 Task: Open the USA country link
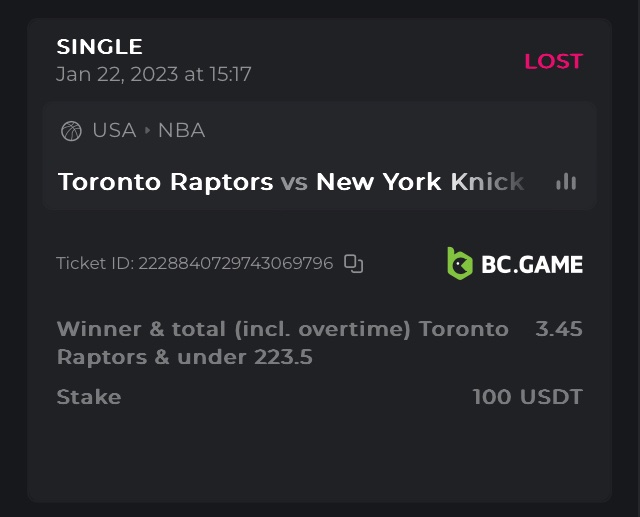pyautogui.click(x=114, y=131)
